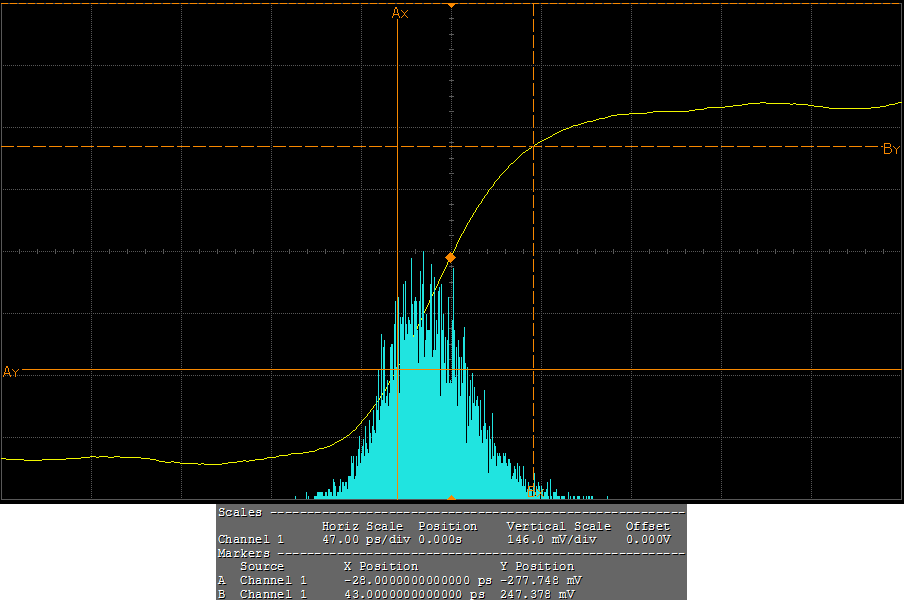
Task: Click the Markers section header
Action: (x=244, y=553)
